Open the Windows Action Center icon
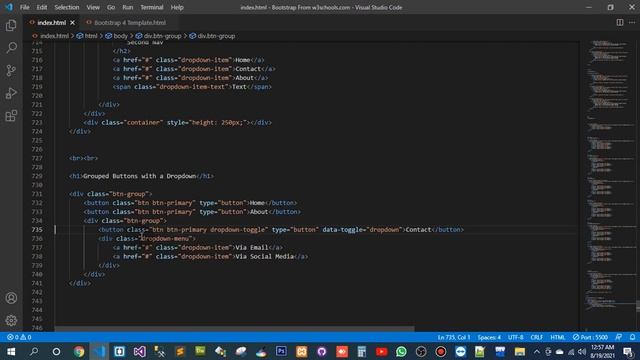The height and width of the screenshot is (360, 640). pos(628,351)
